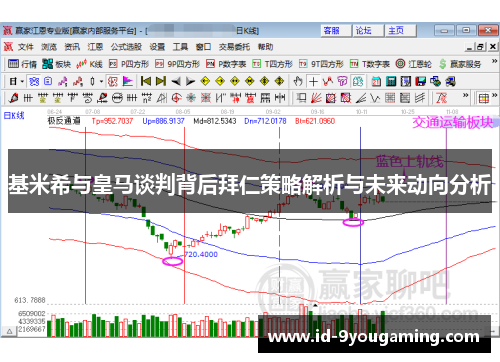Open the 交易委托 menu
The image size is (500, 362).
pos(234,47)
